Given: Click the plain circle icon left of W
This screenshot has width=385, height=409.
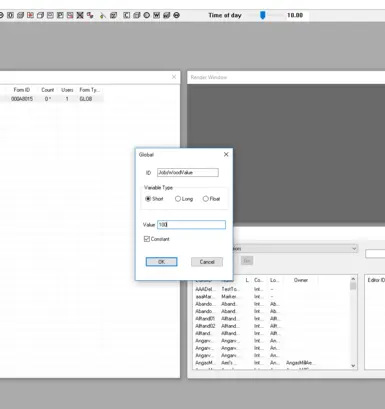Looking at the screenshot, I should coord(147,15).
